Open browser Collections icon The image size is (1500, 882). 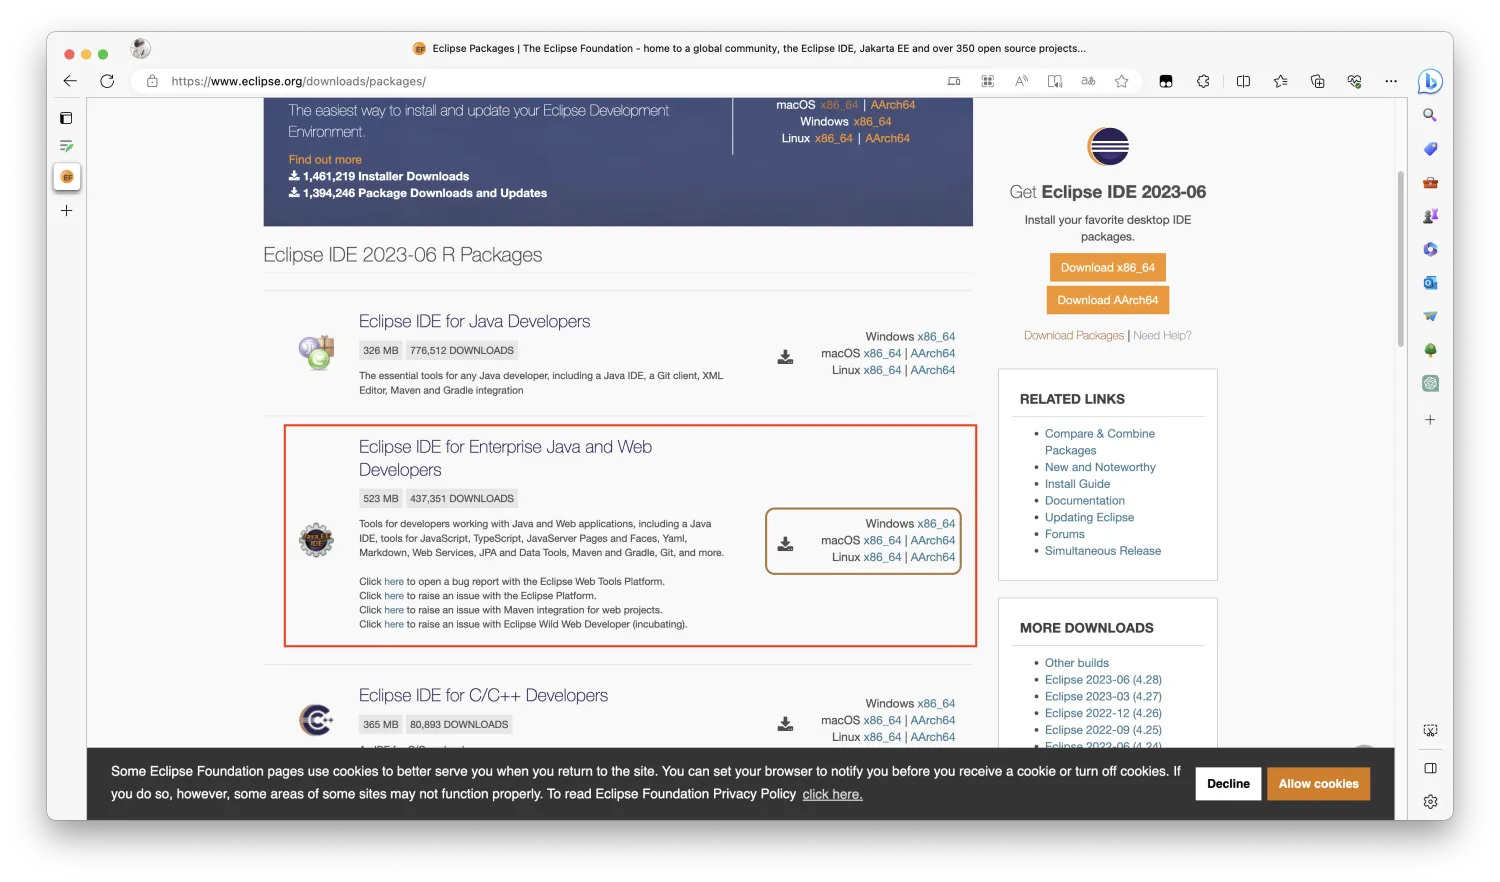point(1317,81)
